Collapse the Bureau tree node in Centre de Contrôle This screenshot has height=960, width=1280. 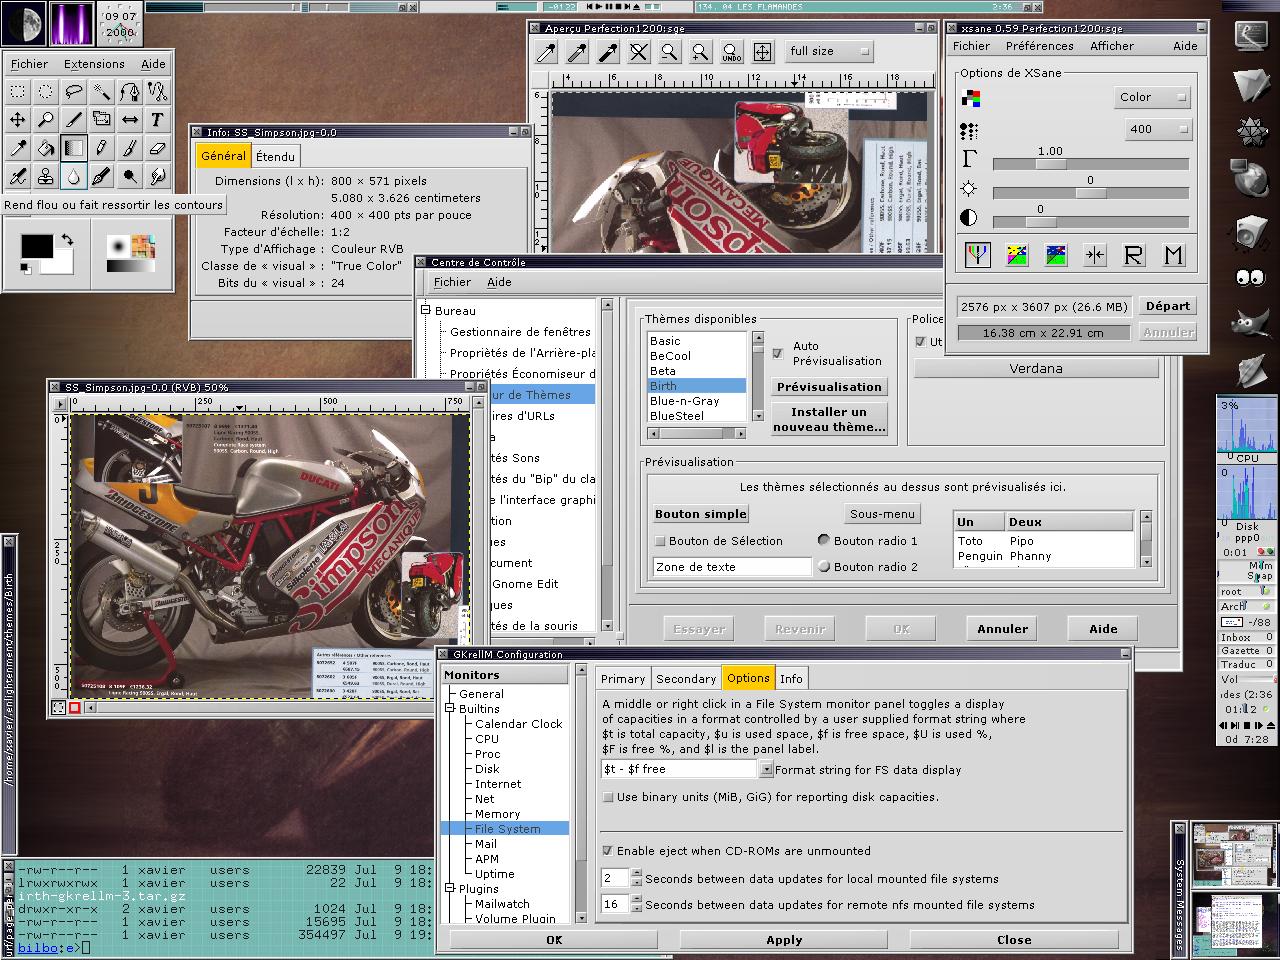[426, 311]
